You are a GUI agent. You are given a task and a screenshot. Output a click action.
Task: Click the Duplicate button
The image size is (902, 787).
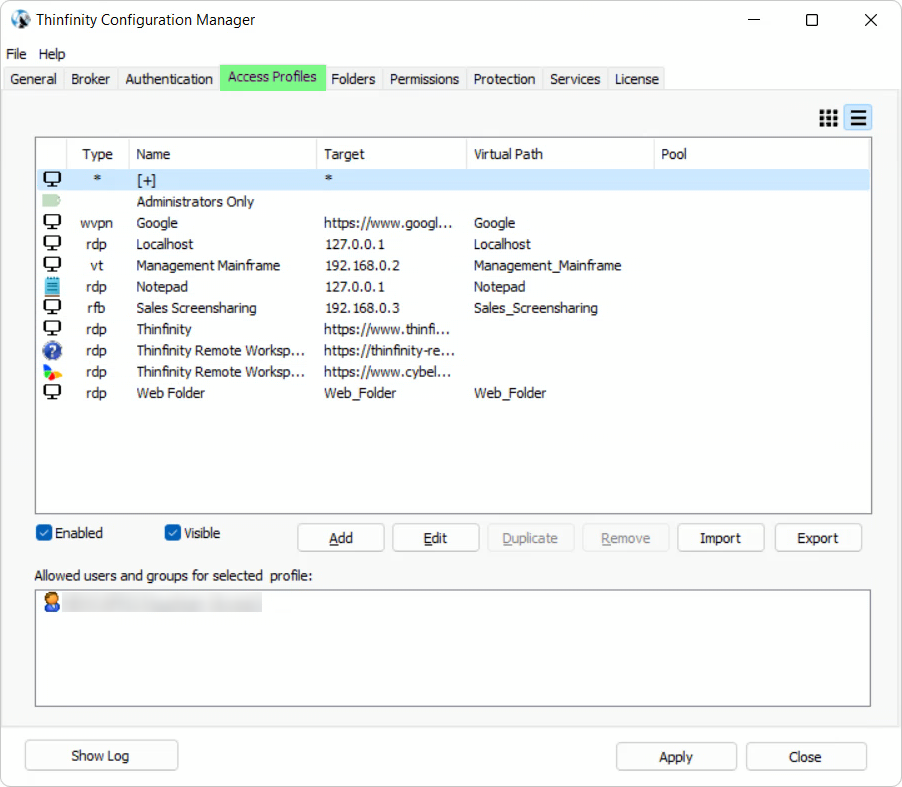(530, 538)
